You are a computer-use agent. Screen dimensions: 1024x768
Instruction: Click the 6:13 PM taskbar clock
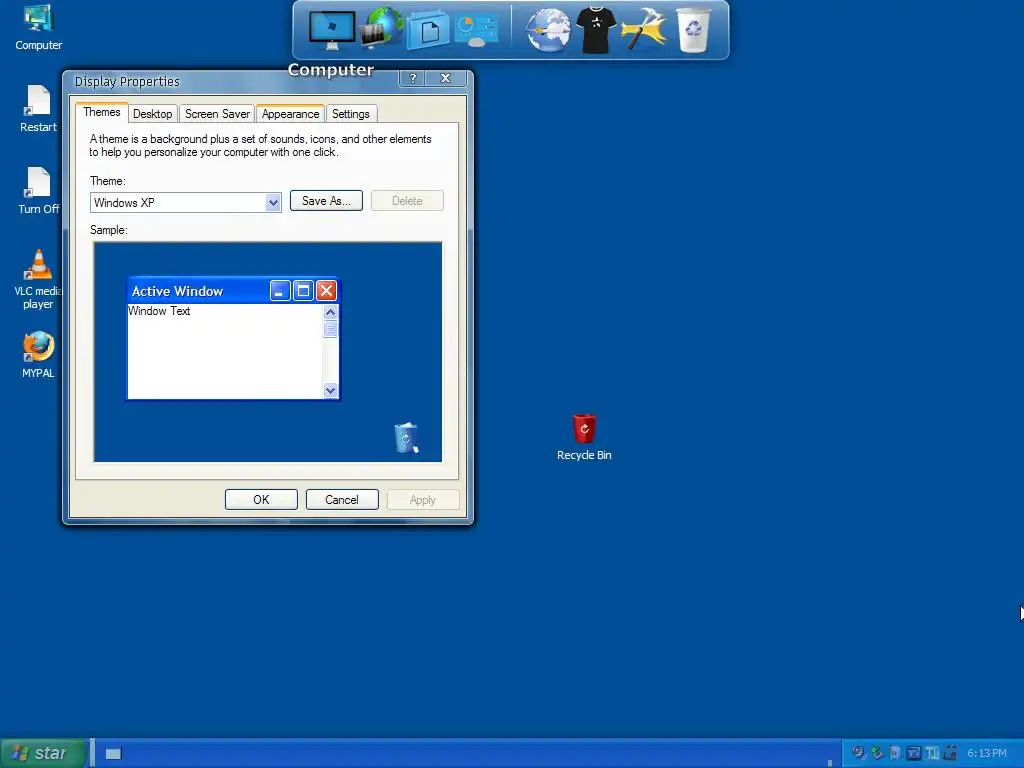(x=987, y=753)
